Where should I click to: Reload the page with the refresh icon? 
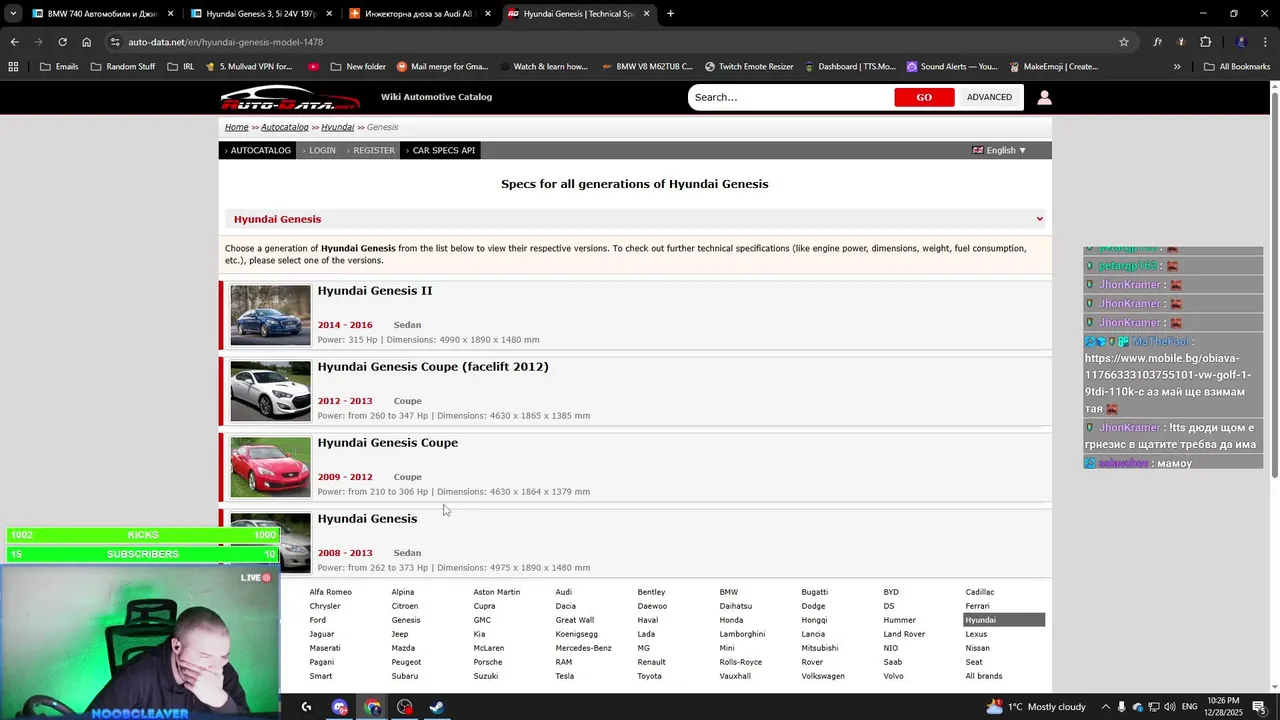tap(62, 42)
